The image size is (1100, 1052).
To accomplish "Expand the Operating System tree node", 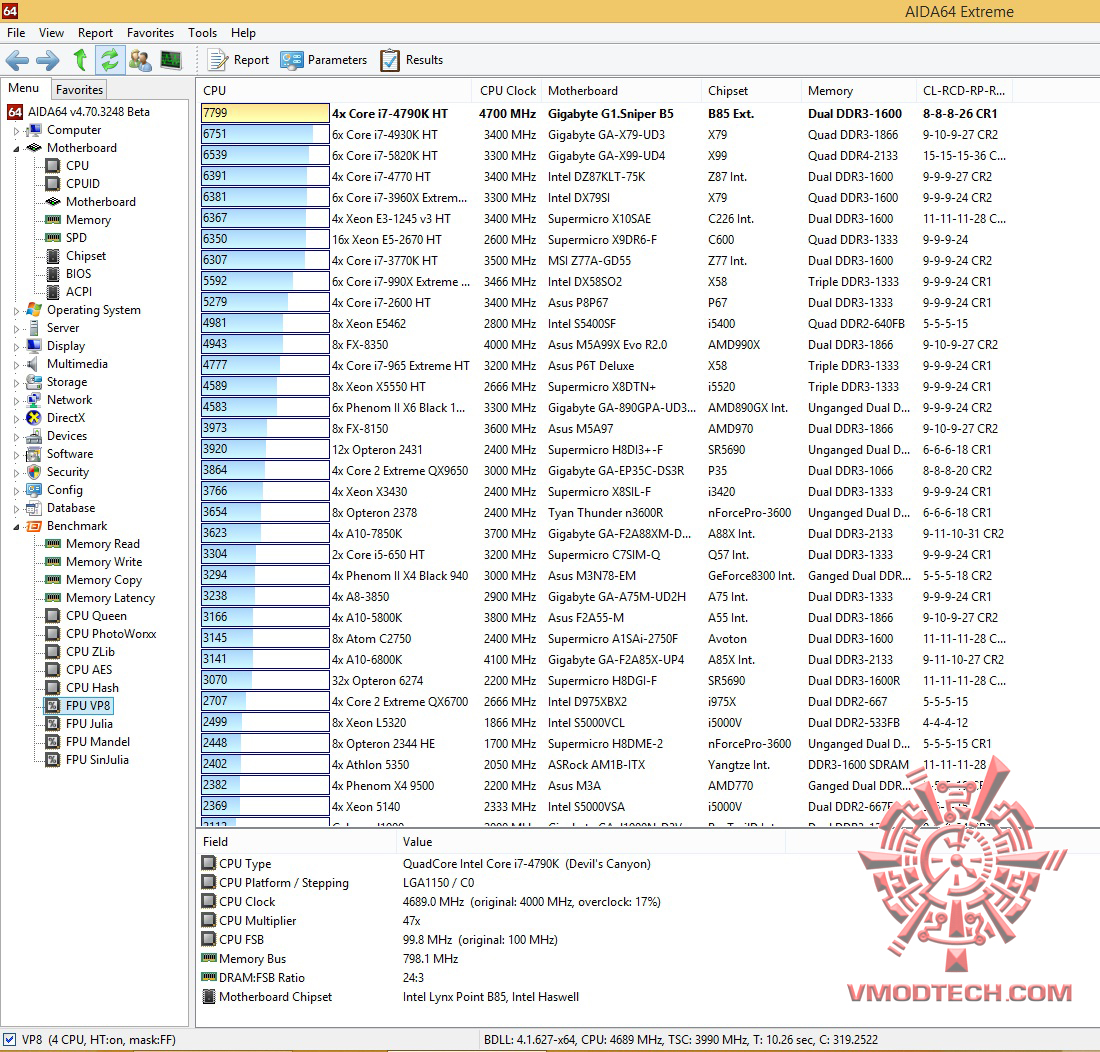I will 16,311.
